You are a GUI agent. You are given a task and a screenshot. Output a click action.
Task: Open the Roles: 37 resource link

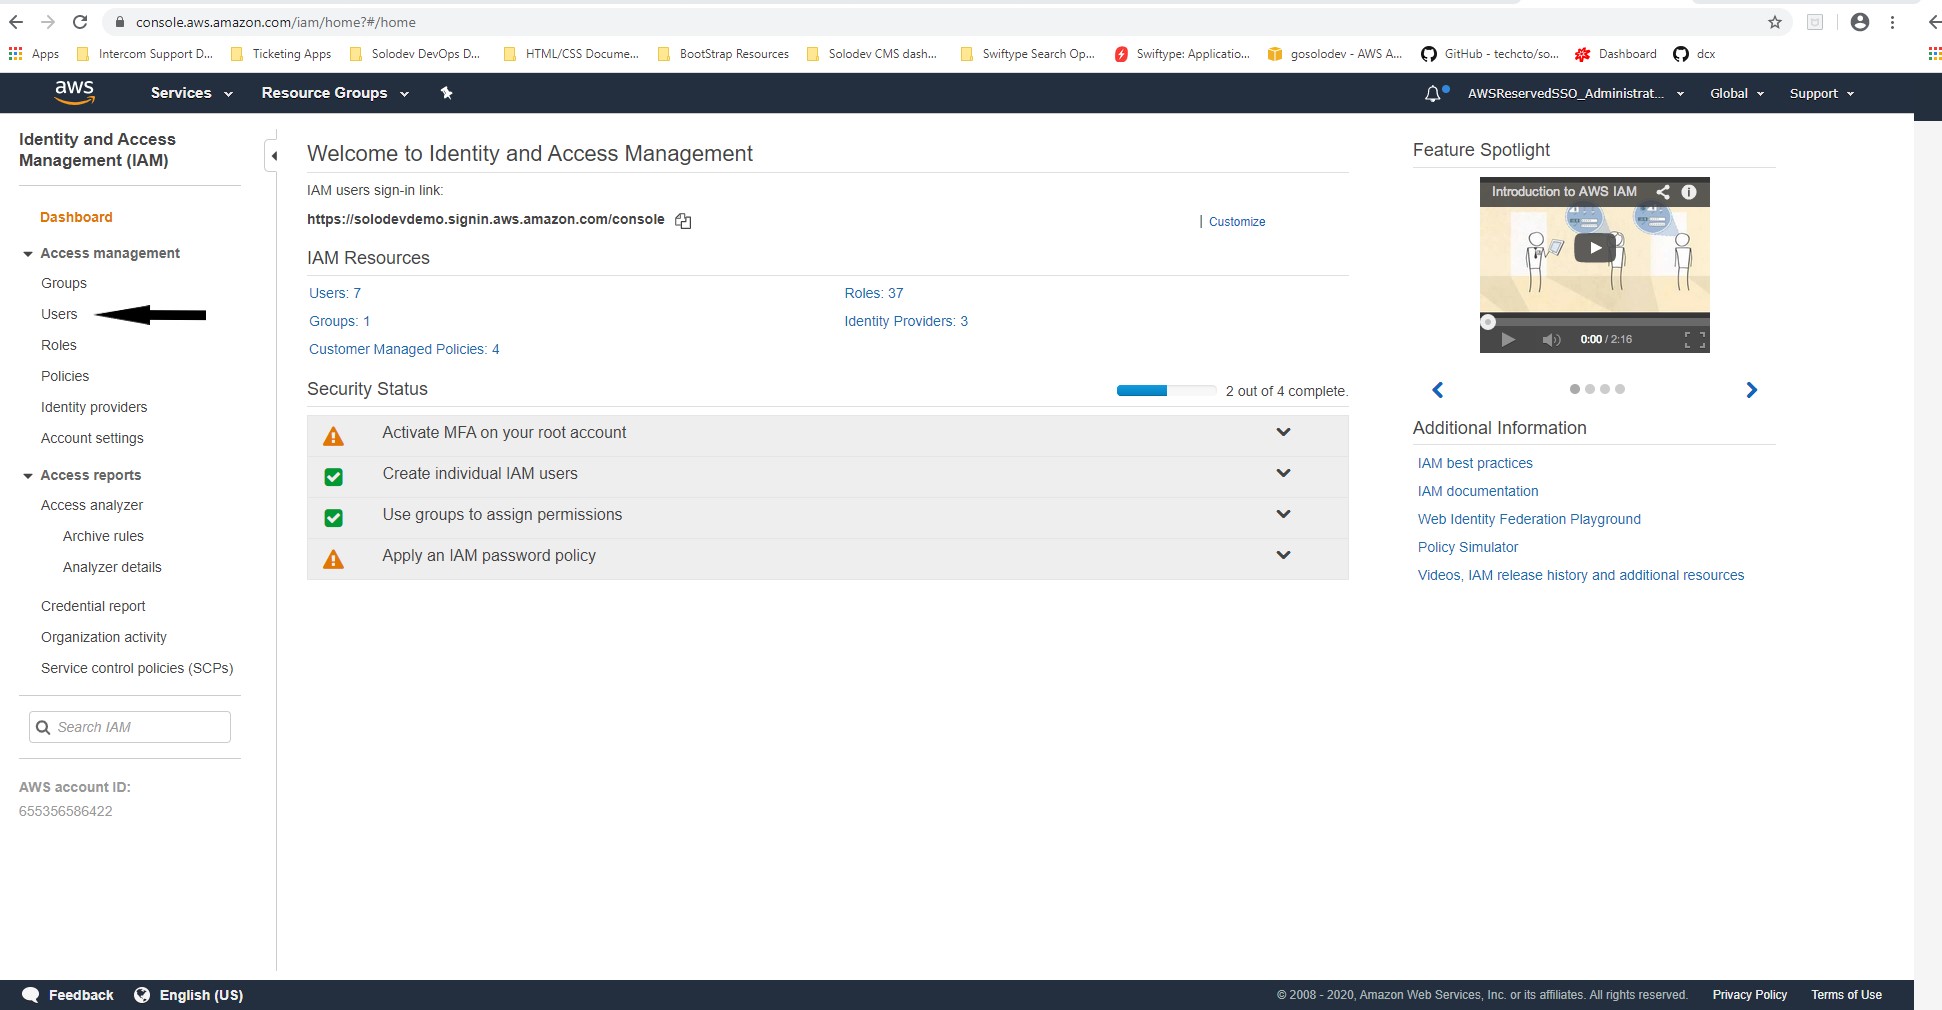coord(874,293)
